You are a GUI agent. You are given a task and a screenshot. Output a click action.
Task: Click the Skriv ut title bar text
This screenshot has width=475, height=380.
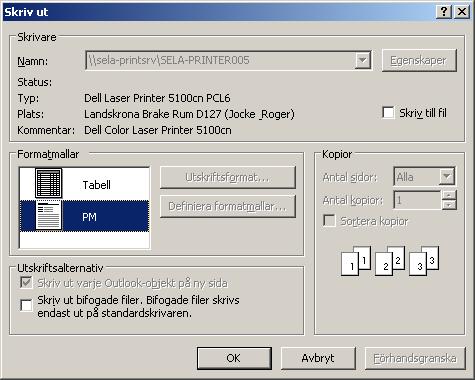[26, 12]
